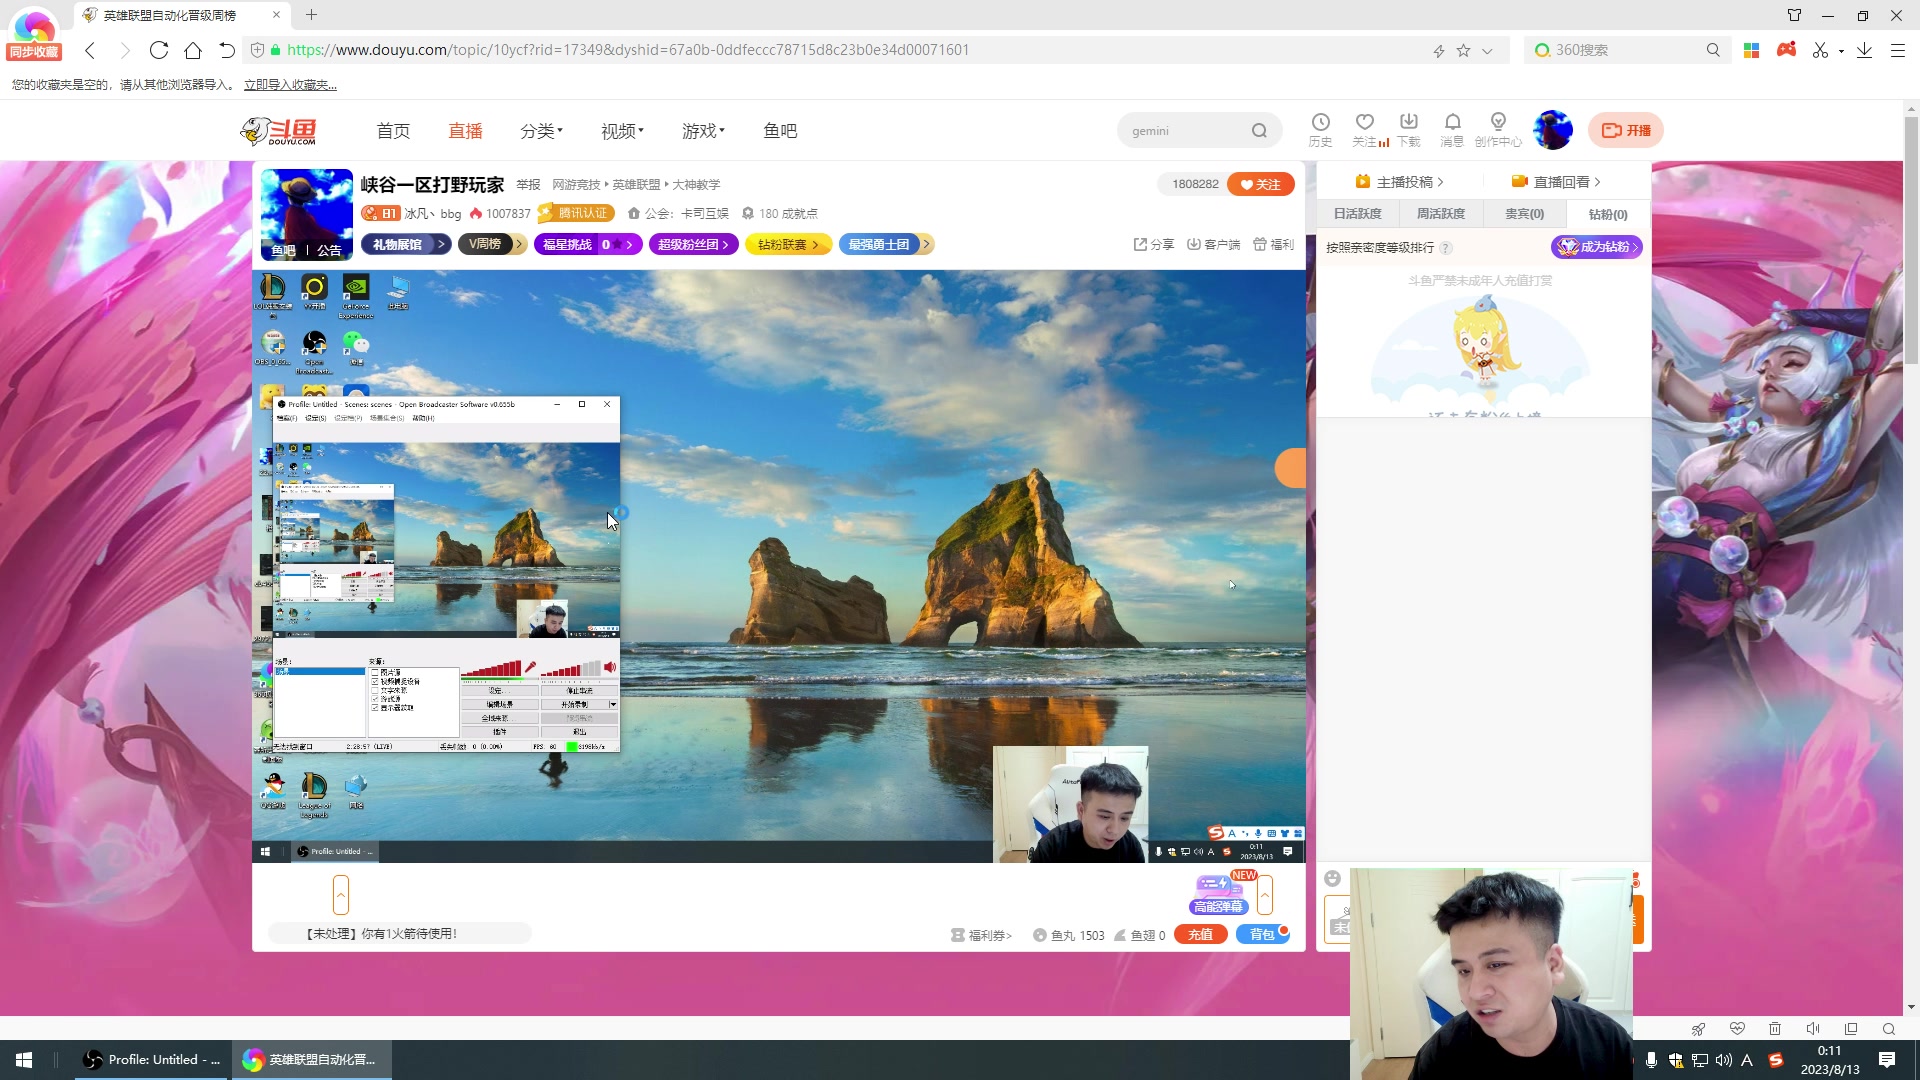The width and height of the screenshot is (1920, 1080).
Task: Open 创作中心 creator center icon
Action: (1498, 129)
